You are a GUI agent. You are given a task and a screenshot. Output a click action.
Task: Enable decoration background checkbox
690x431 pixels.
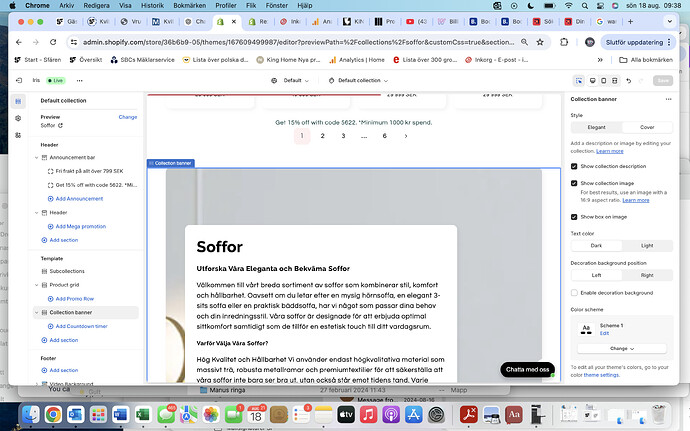coord(574,293)
